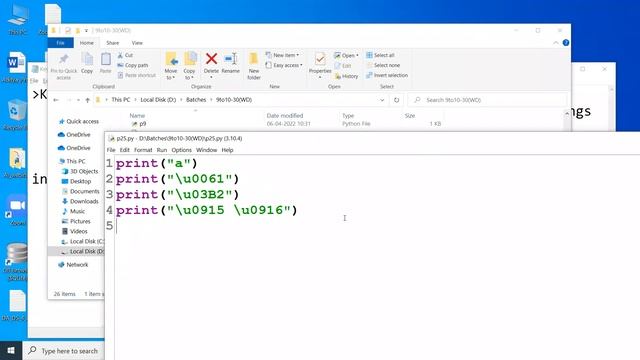Open IDLE Edit menu

pyautogui.click(x=124, y=150)
